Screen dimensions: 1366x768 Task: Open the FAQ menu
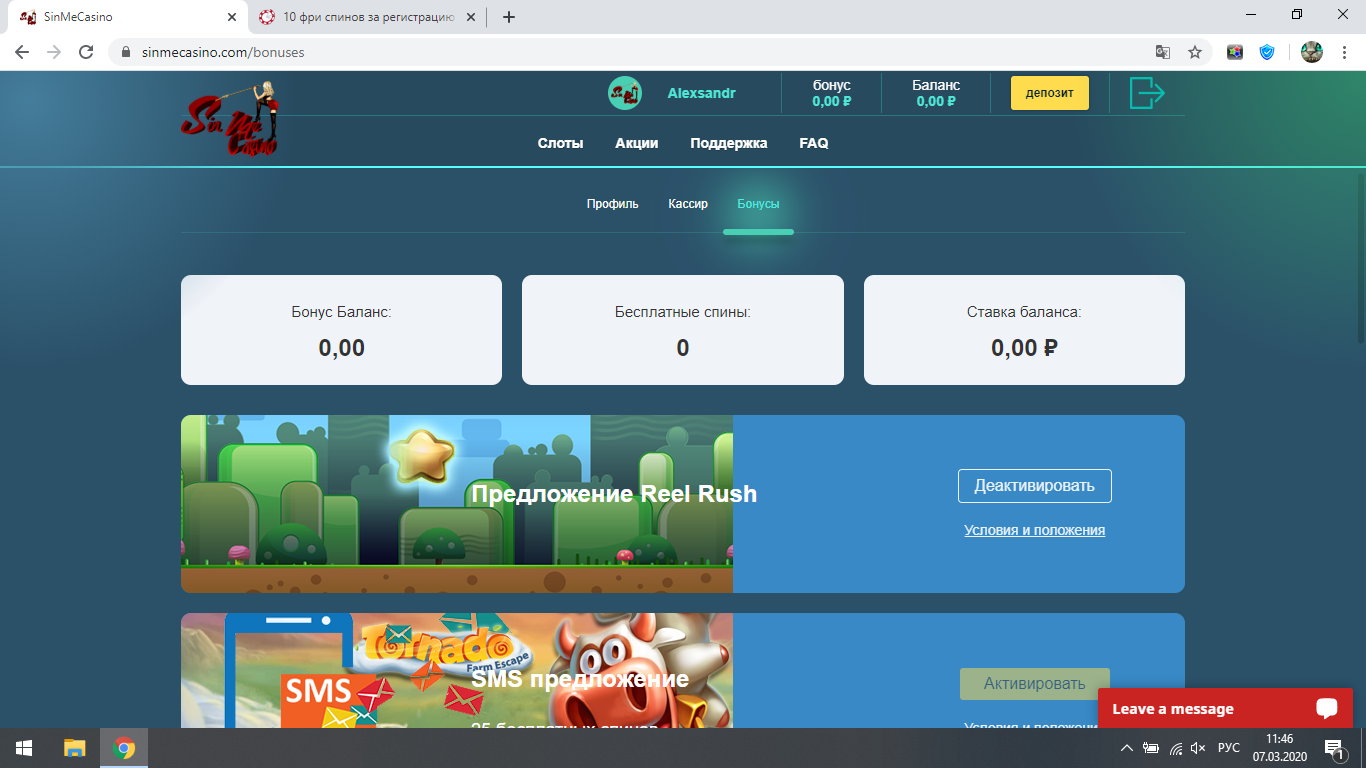[x=814, y=143]
